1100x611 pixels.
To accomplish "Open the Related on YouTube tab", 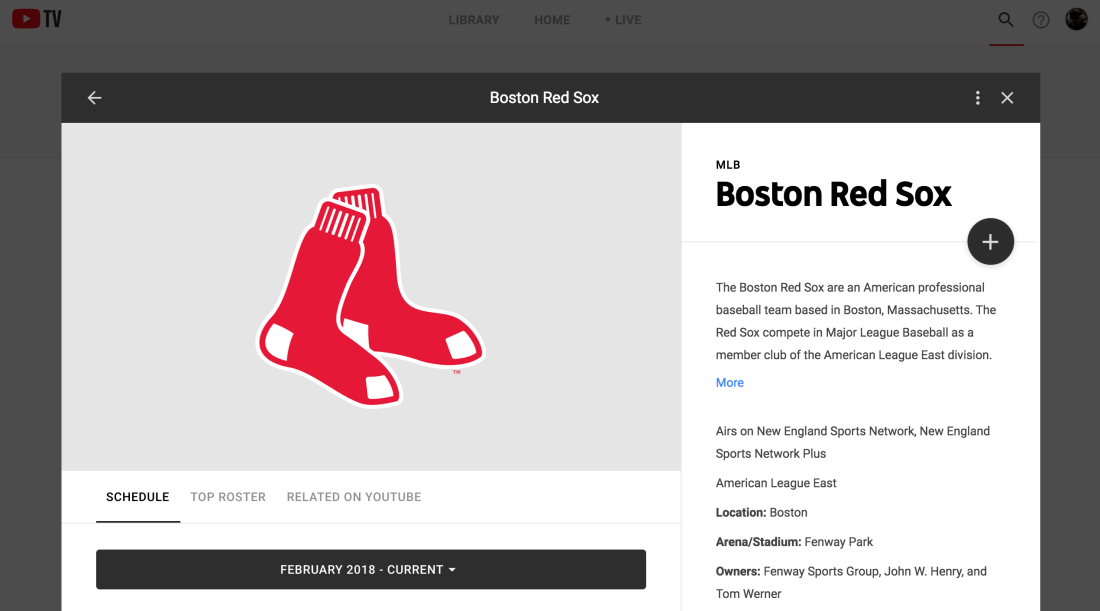I will click(354, 497).
